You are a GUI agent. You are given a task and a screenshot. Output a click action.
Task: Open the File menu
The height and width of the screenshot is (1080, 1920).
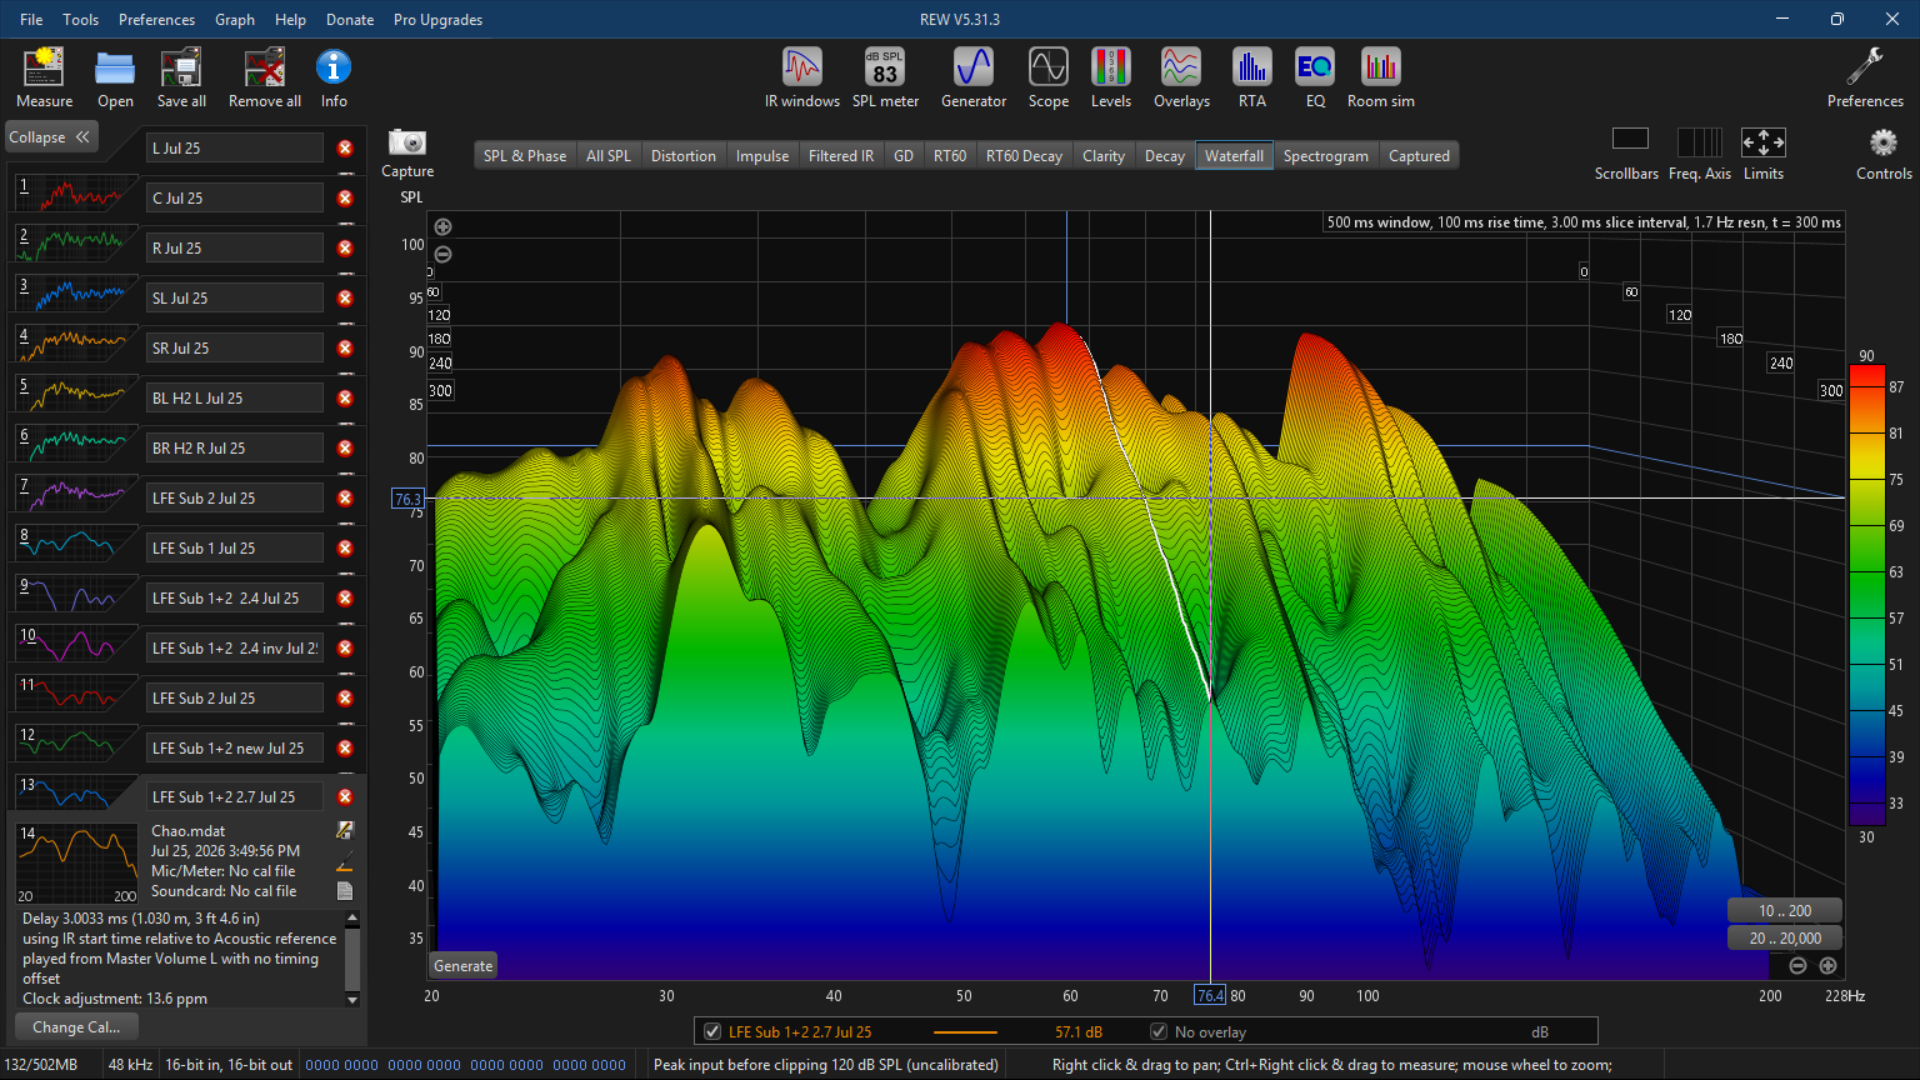[31, 19]
